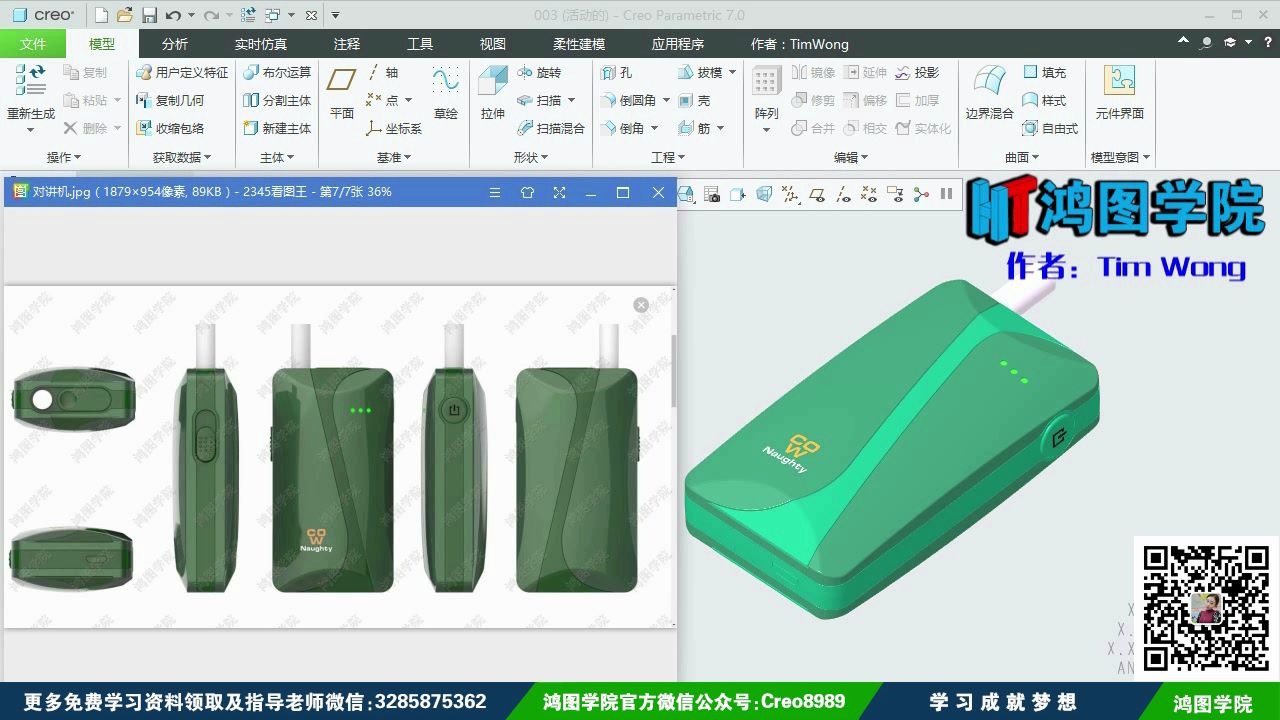The width and height of the screenshot is (1280, 720).
Task: Expand the 主体 (Body) group dropdown
Action: [277, 157]
